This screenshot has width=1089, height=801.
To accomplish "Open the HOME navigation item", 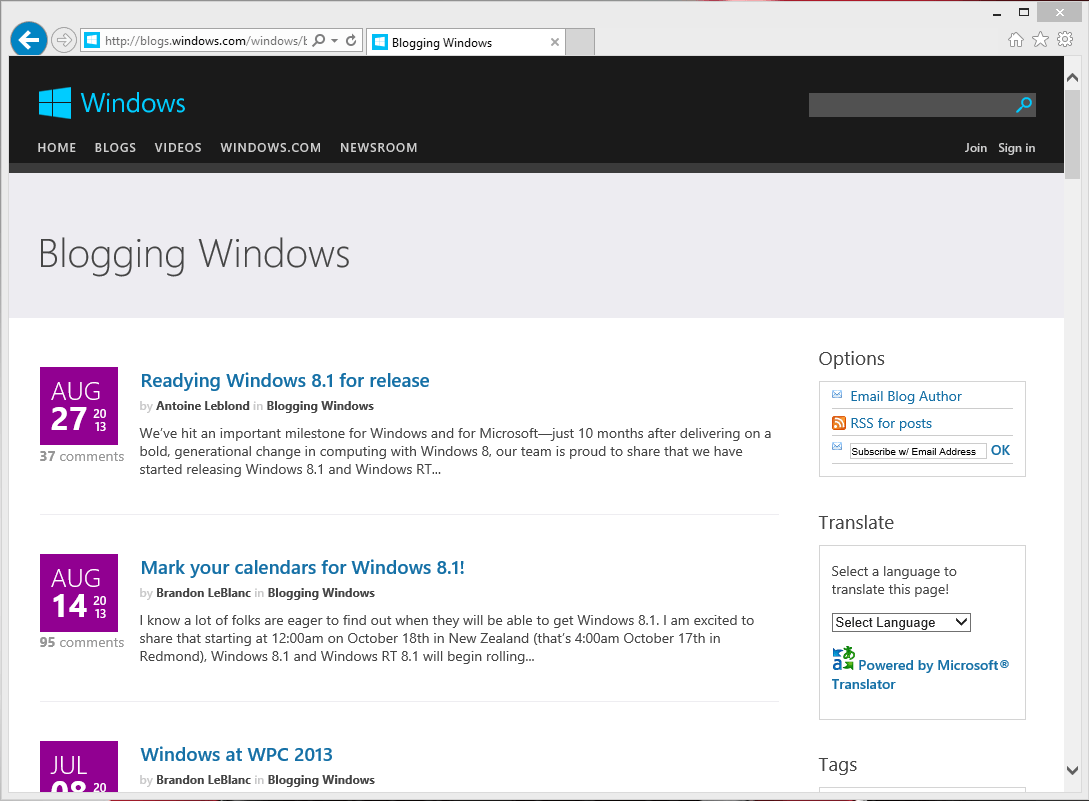I will coord(57,147).
